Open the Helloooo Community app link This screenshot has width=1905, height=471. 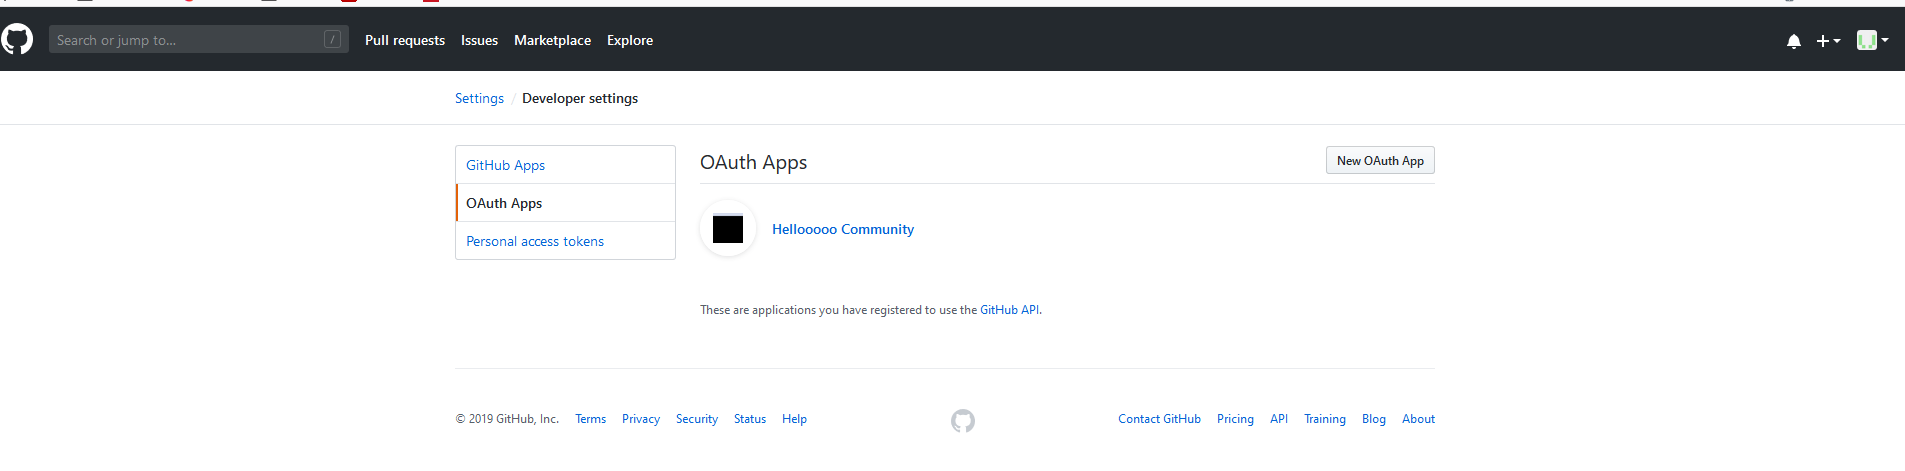click(843, 229)
